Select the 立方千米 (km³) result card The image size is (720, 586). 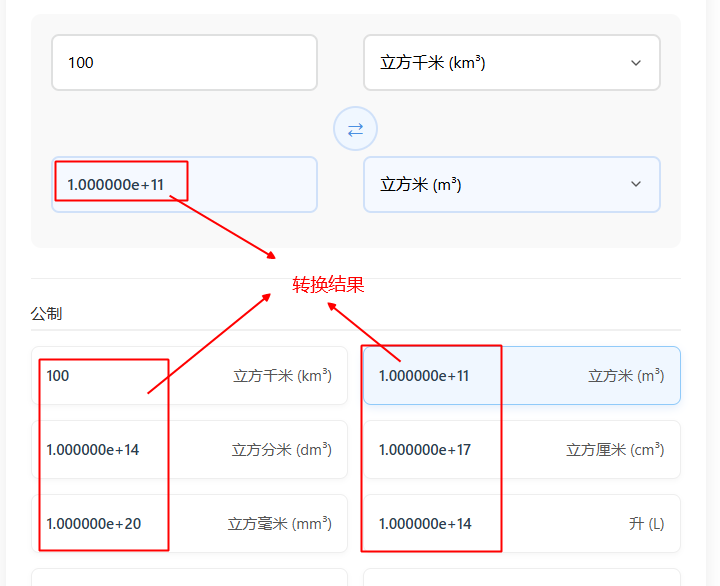(x=189, y=376)
